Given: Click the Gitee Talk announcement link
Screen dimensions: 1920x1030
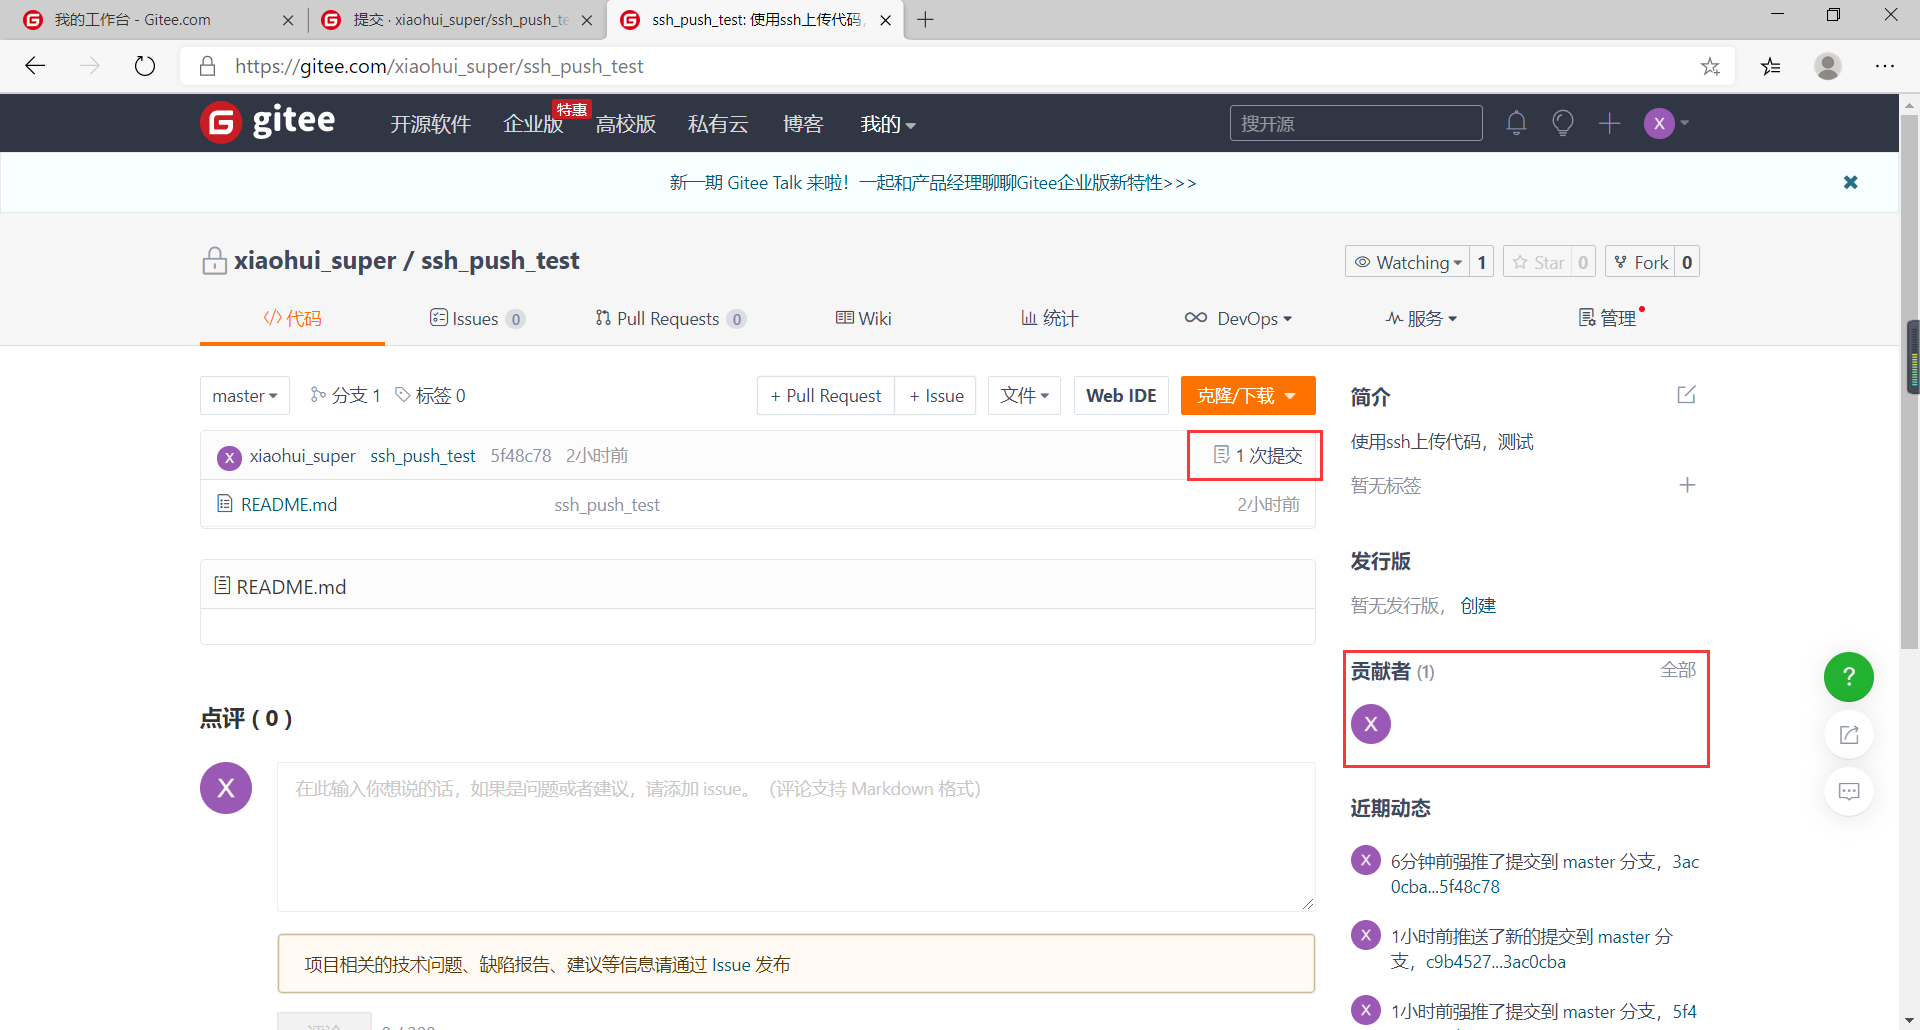Looking at the screenshot, I should [x=933, y=183].
